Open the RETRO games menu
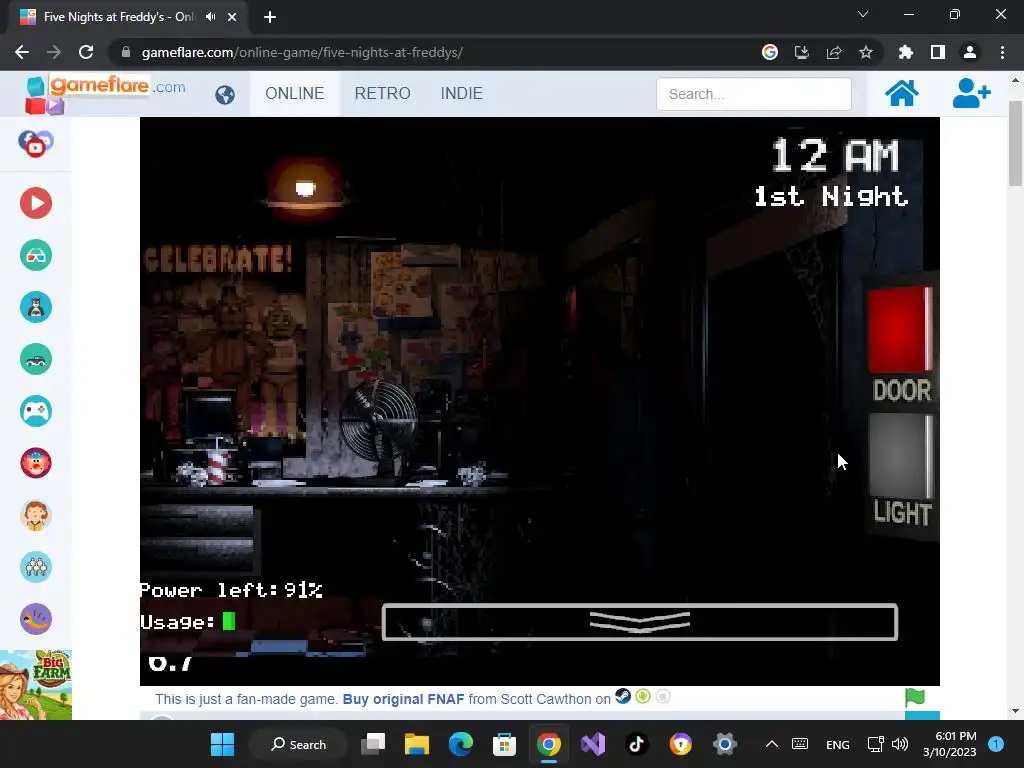 click(383, 93)
